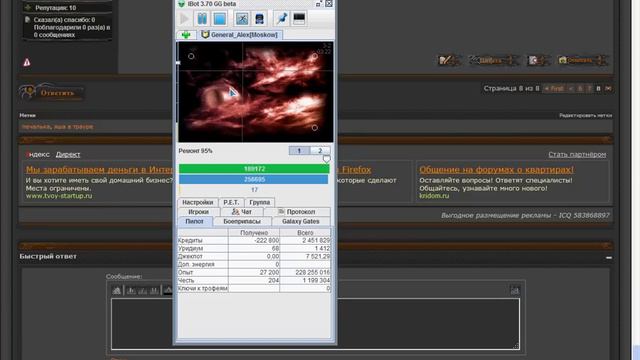Click the green plus add-account tab
Image resolution: width=640 pixels, height=360 pixels.
186,35
